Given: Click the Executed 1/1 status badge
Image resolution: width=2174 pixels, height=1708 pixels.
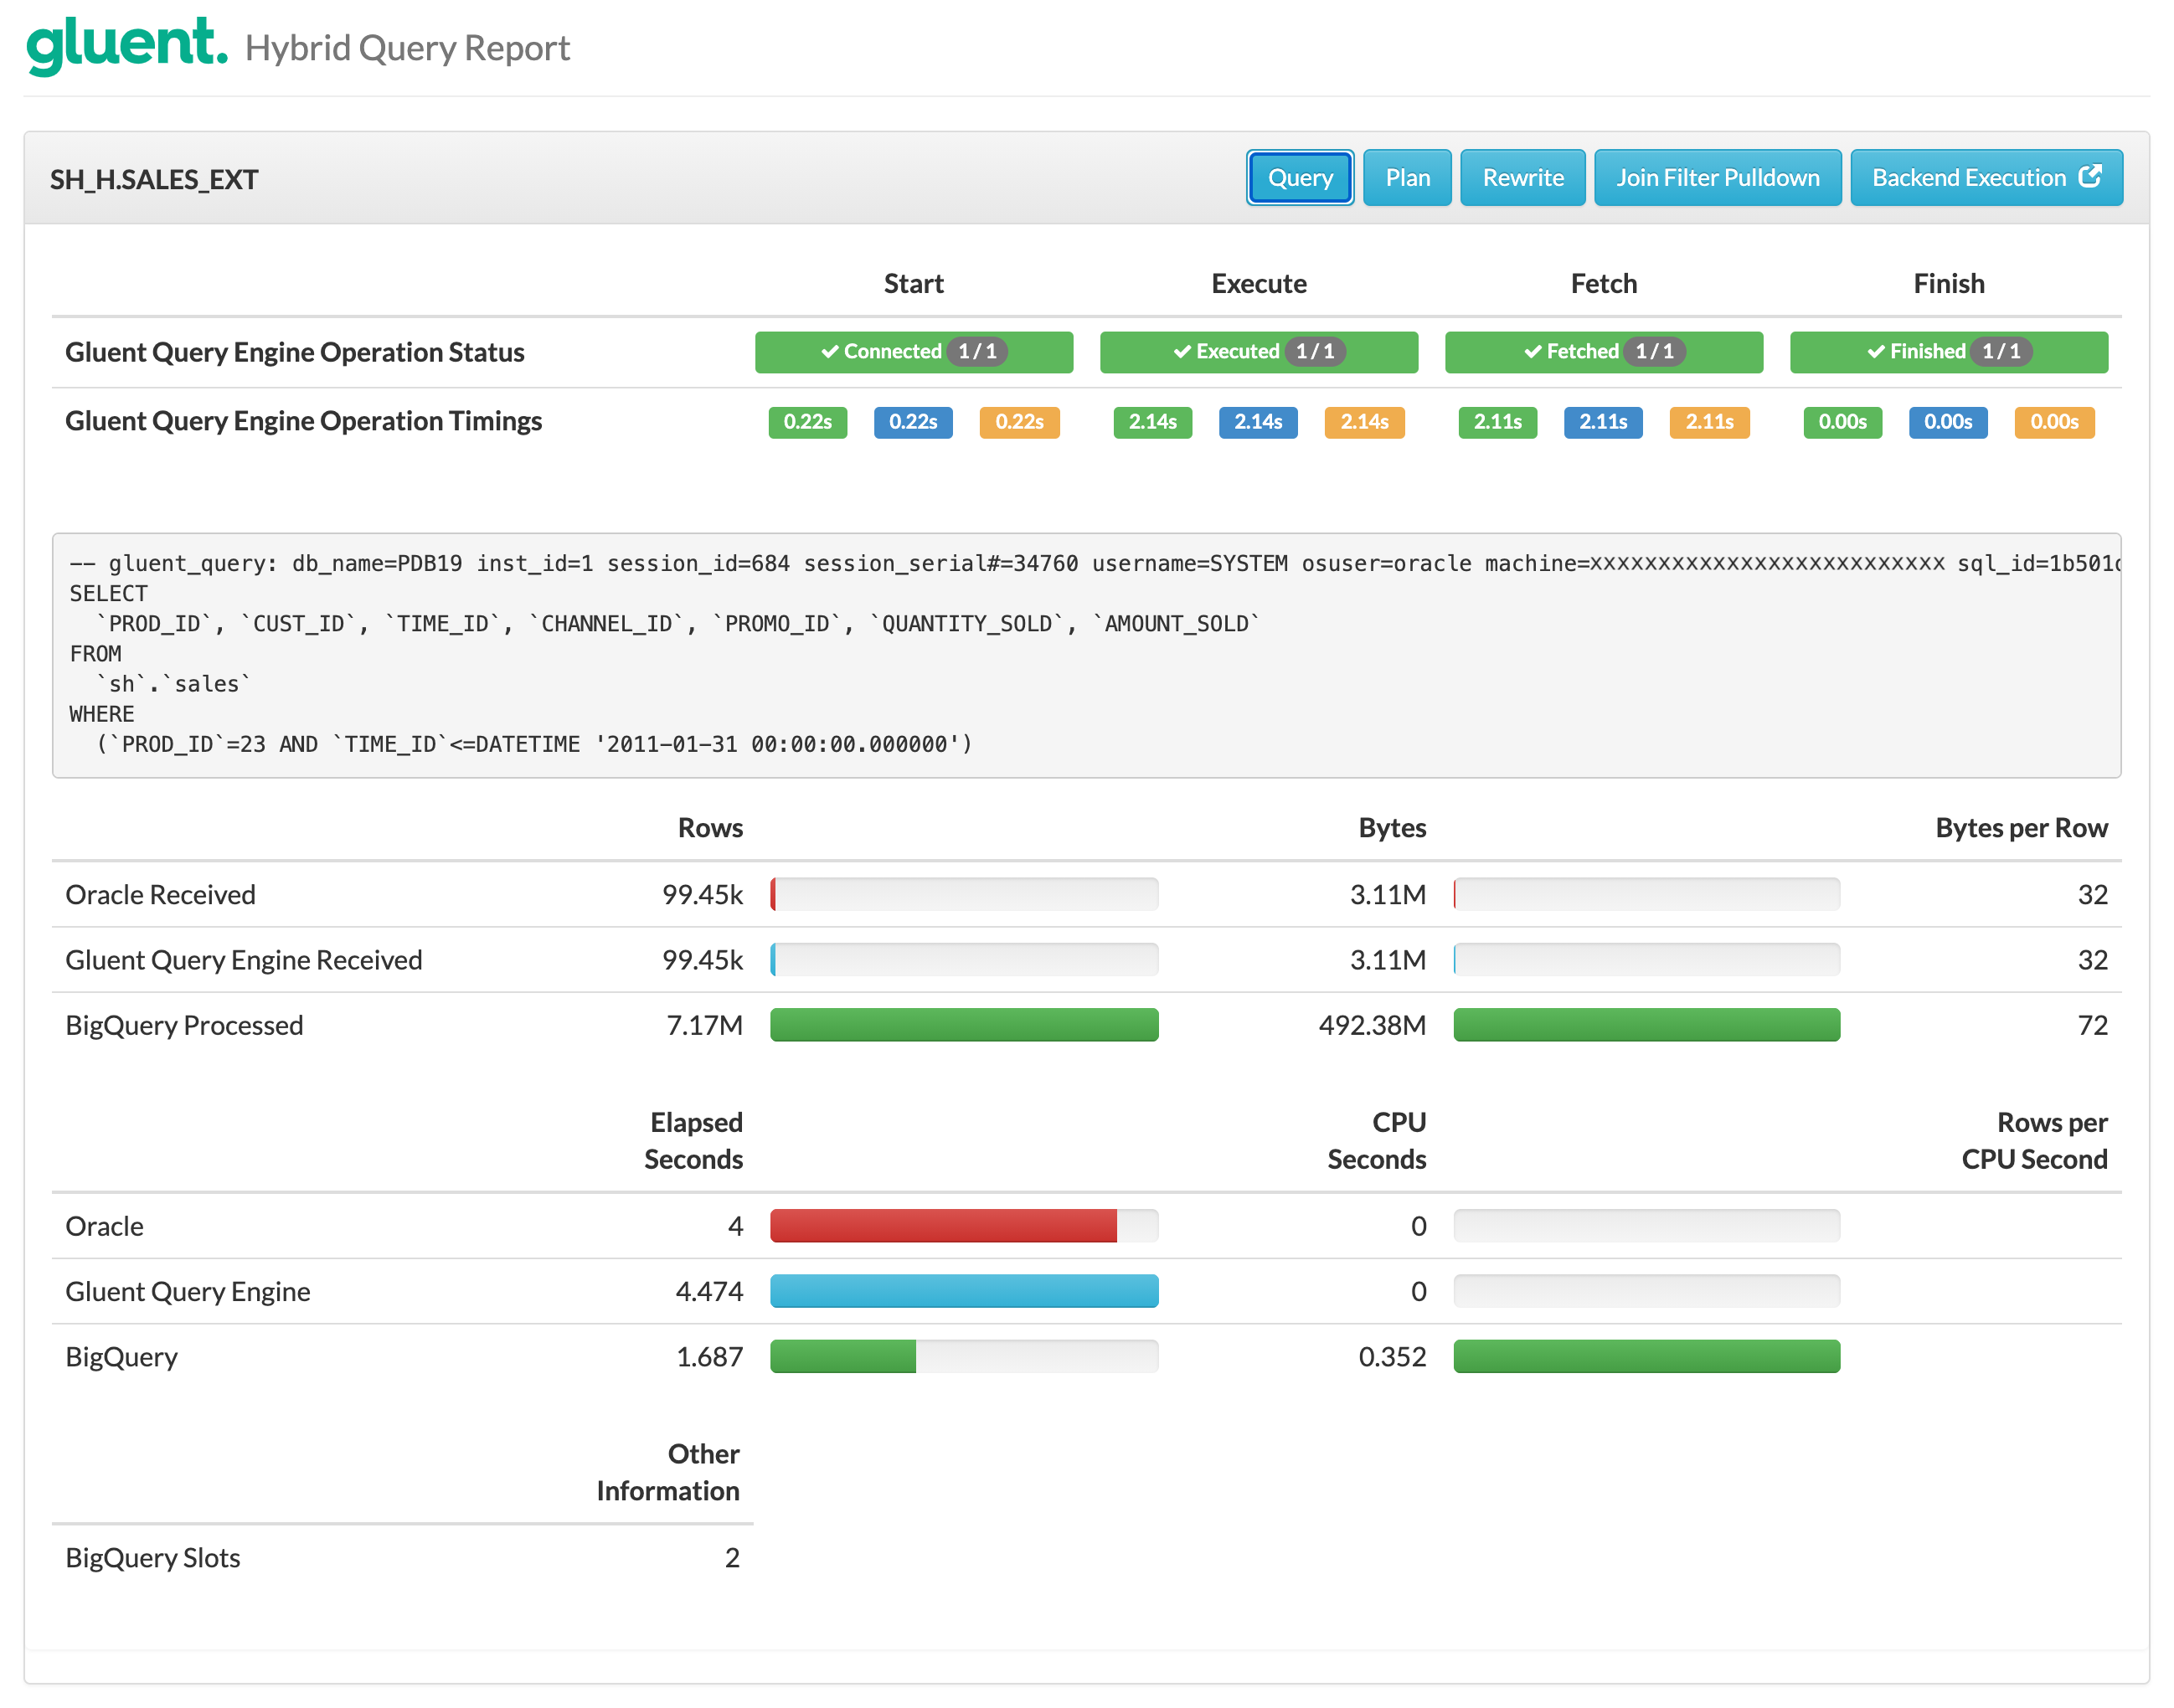Looking at the screenshot, I should [1259, 352].
